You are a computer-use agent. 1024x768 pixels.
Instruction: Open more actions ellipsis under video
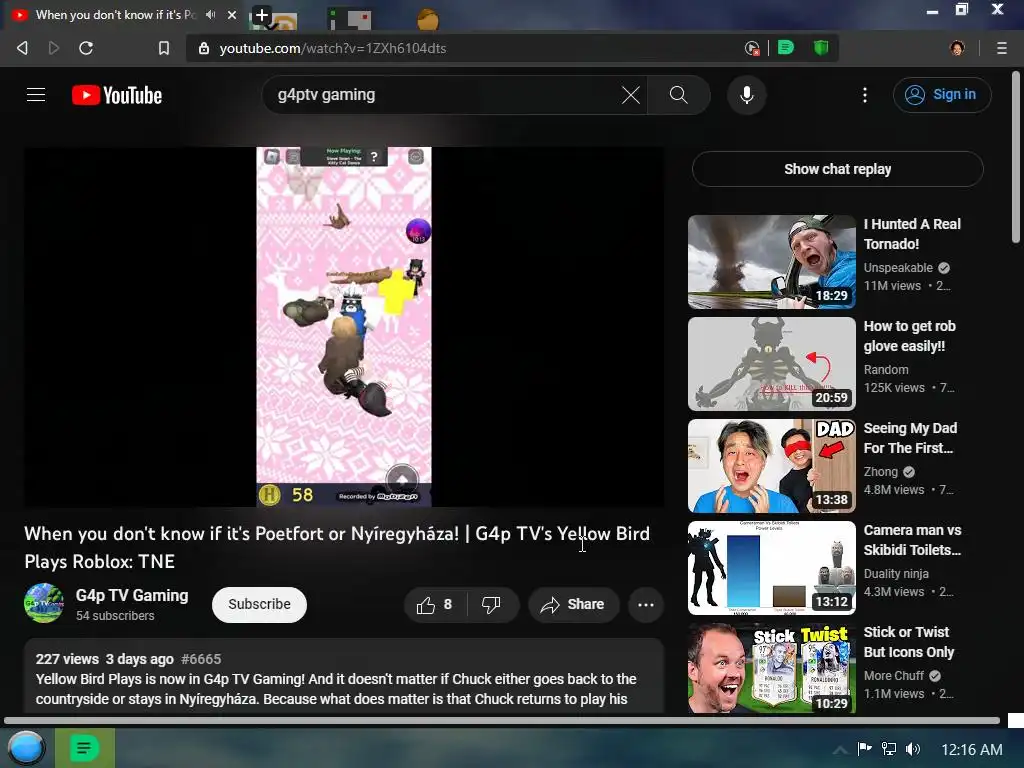pyautogui.click(x=646, y=605)
